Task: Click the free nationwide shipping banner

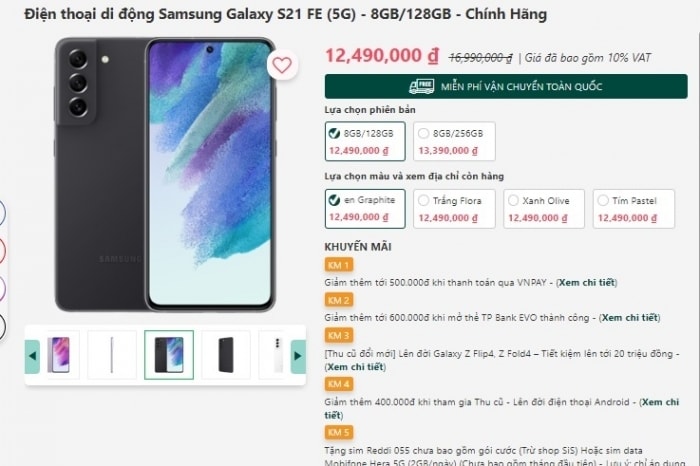Action: pos(506,87)
